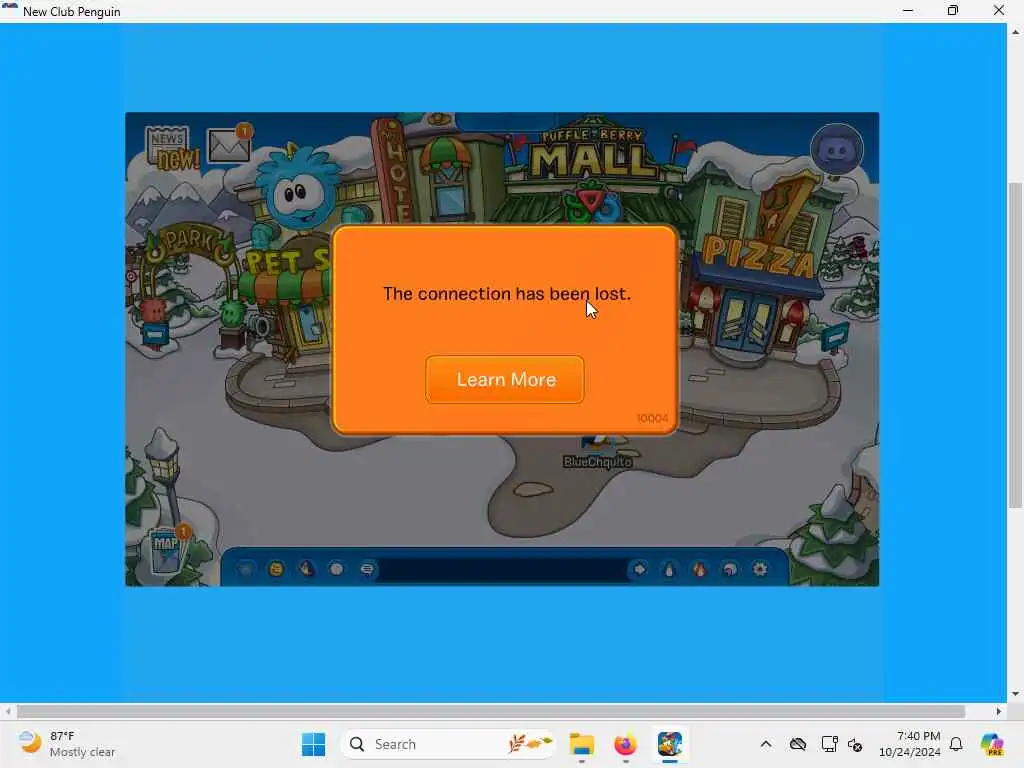1024x768 pixels.
Task: Open Firefox from the taskbar
Action: point(626,744)
